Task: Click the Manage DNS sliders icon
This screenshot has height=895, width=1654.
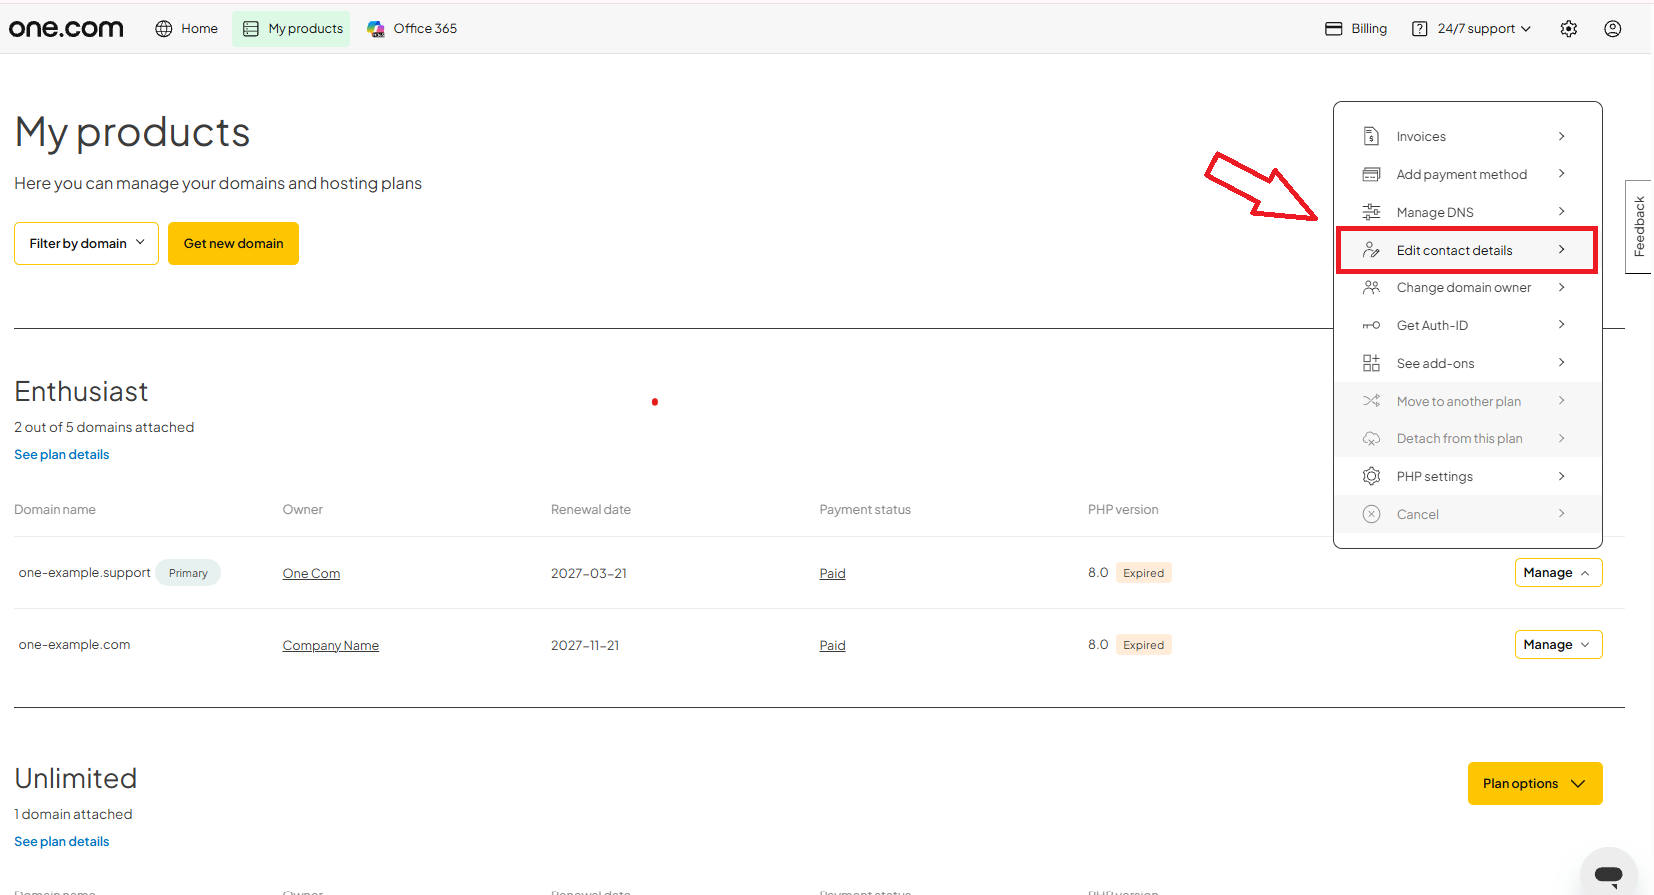Action: point(1371,212)
